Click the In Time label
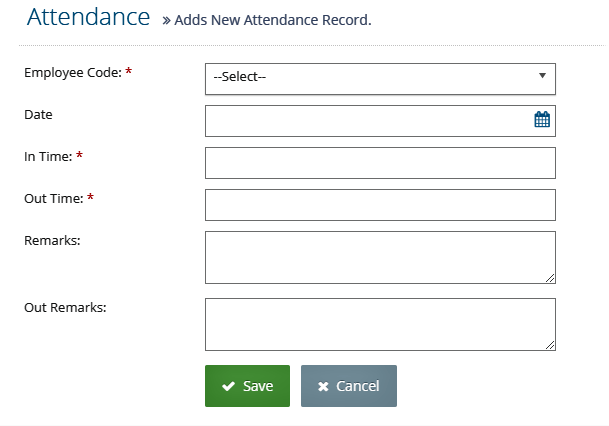The width and height of the screenshot is (609, 426). tap(48, 156)
